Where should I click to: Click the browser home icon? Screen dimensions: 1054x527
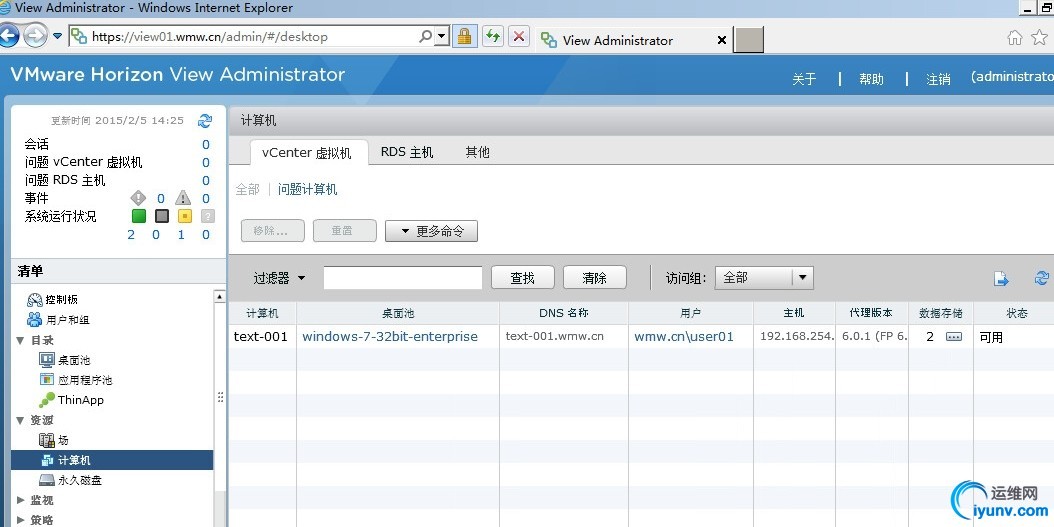(x=1014, y=38)
